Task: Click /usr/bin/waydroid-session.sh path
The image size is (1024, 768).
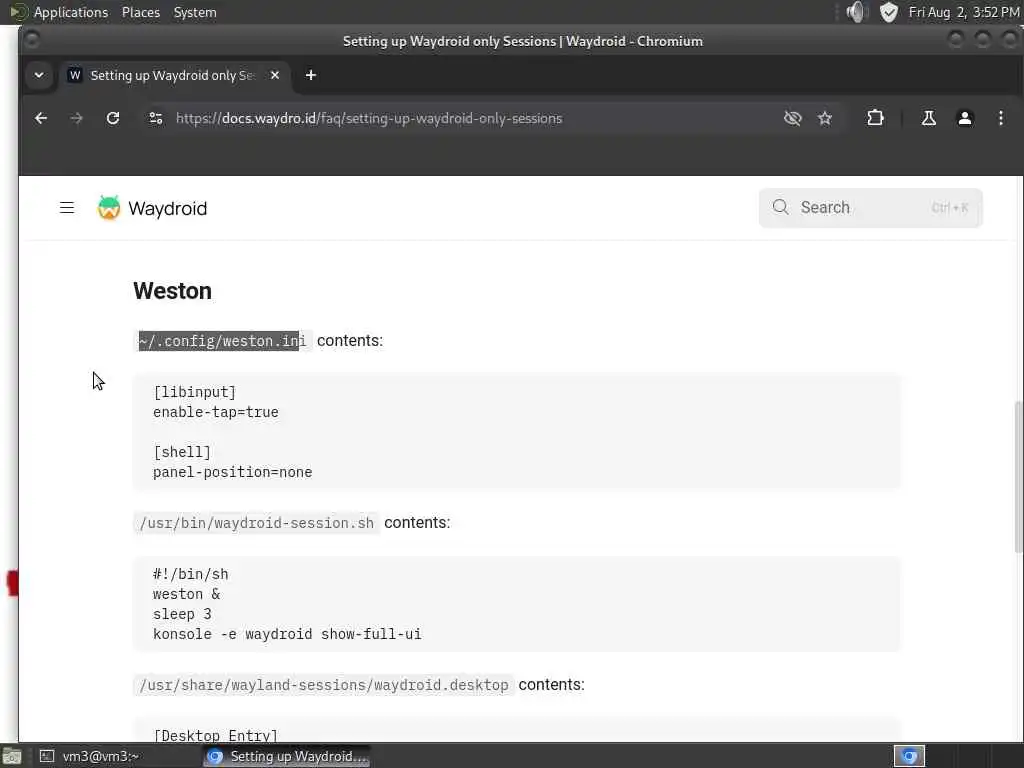Action: pyautogui.click(x=257, y=523)
